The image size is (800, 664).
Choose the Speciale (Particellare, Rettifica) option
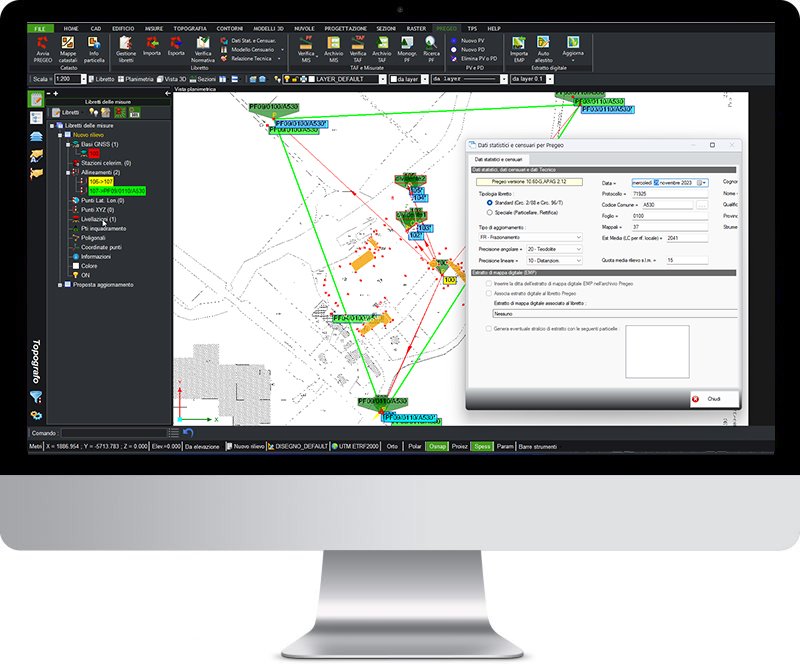[488, 212]
